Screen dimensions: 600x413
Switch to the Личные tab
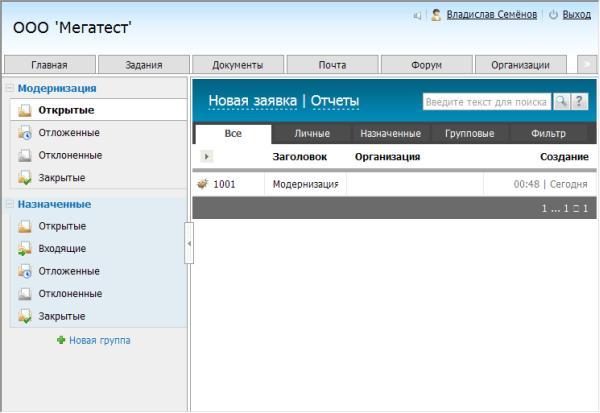312,134
